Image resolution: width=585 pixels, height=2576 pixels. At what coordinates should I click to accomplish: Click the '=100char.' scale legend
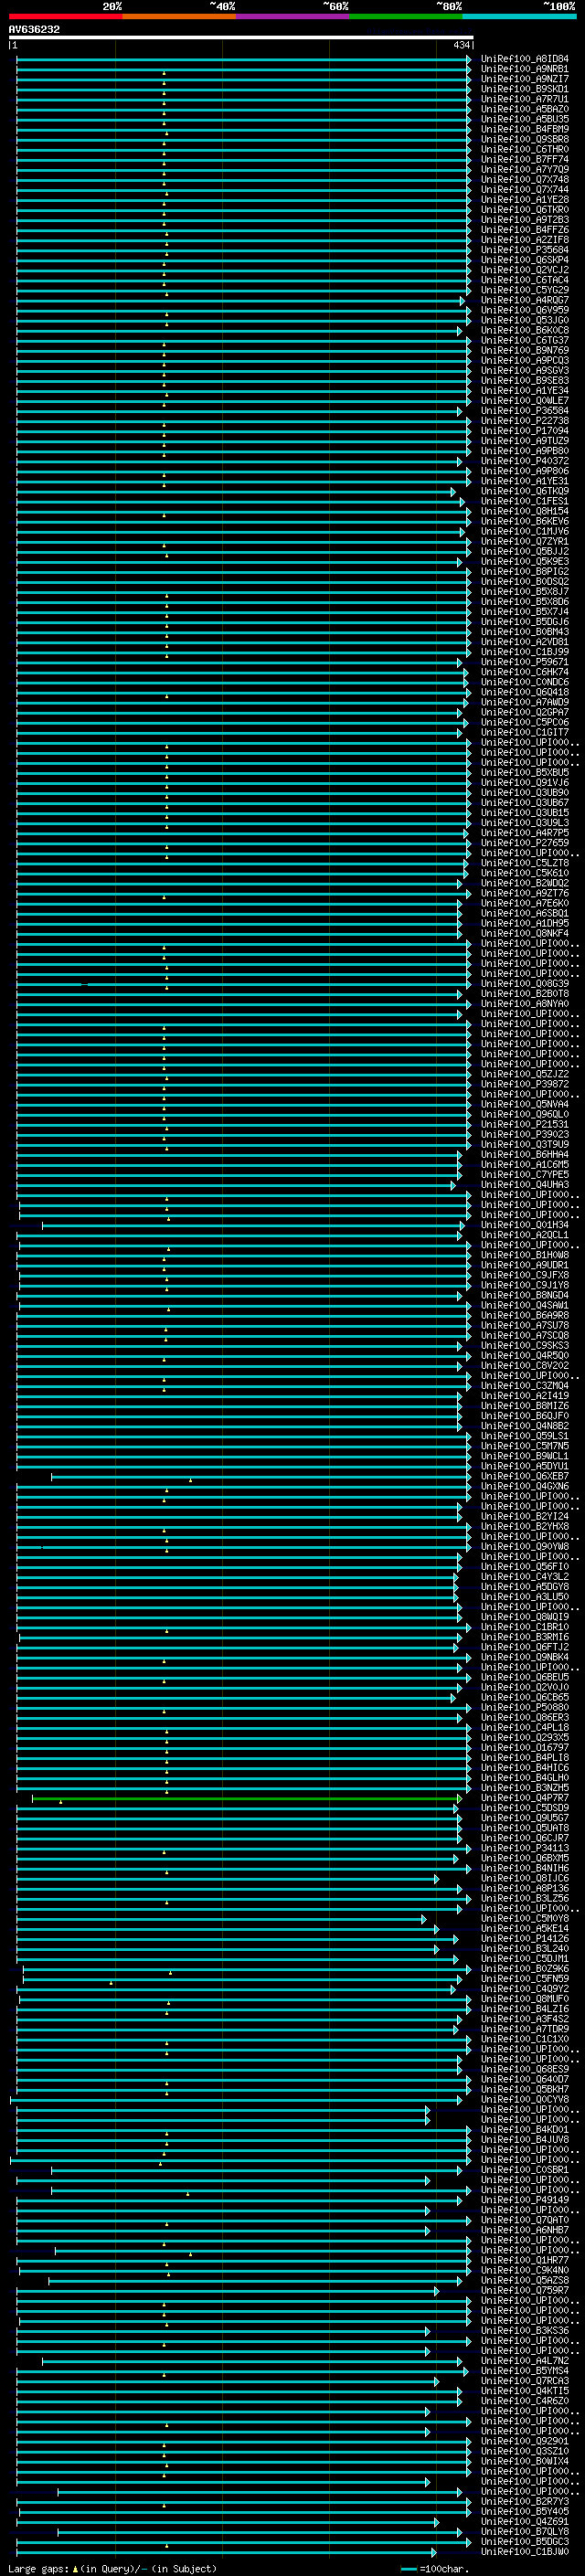(433, 2569)
